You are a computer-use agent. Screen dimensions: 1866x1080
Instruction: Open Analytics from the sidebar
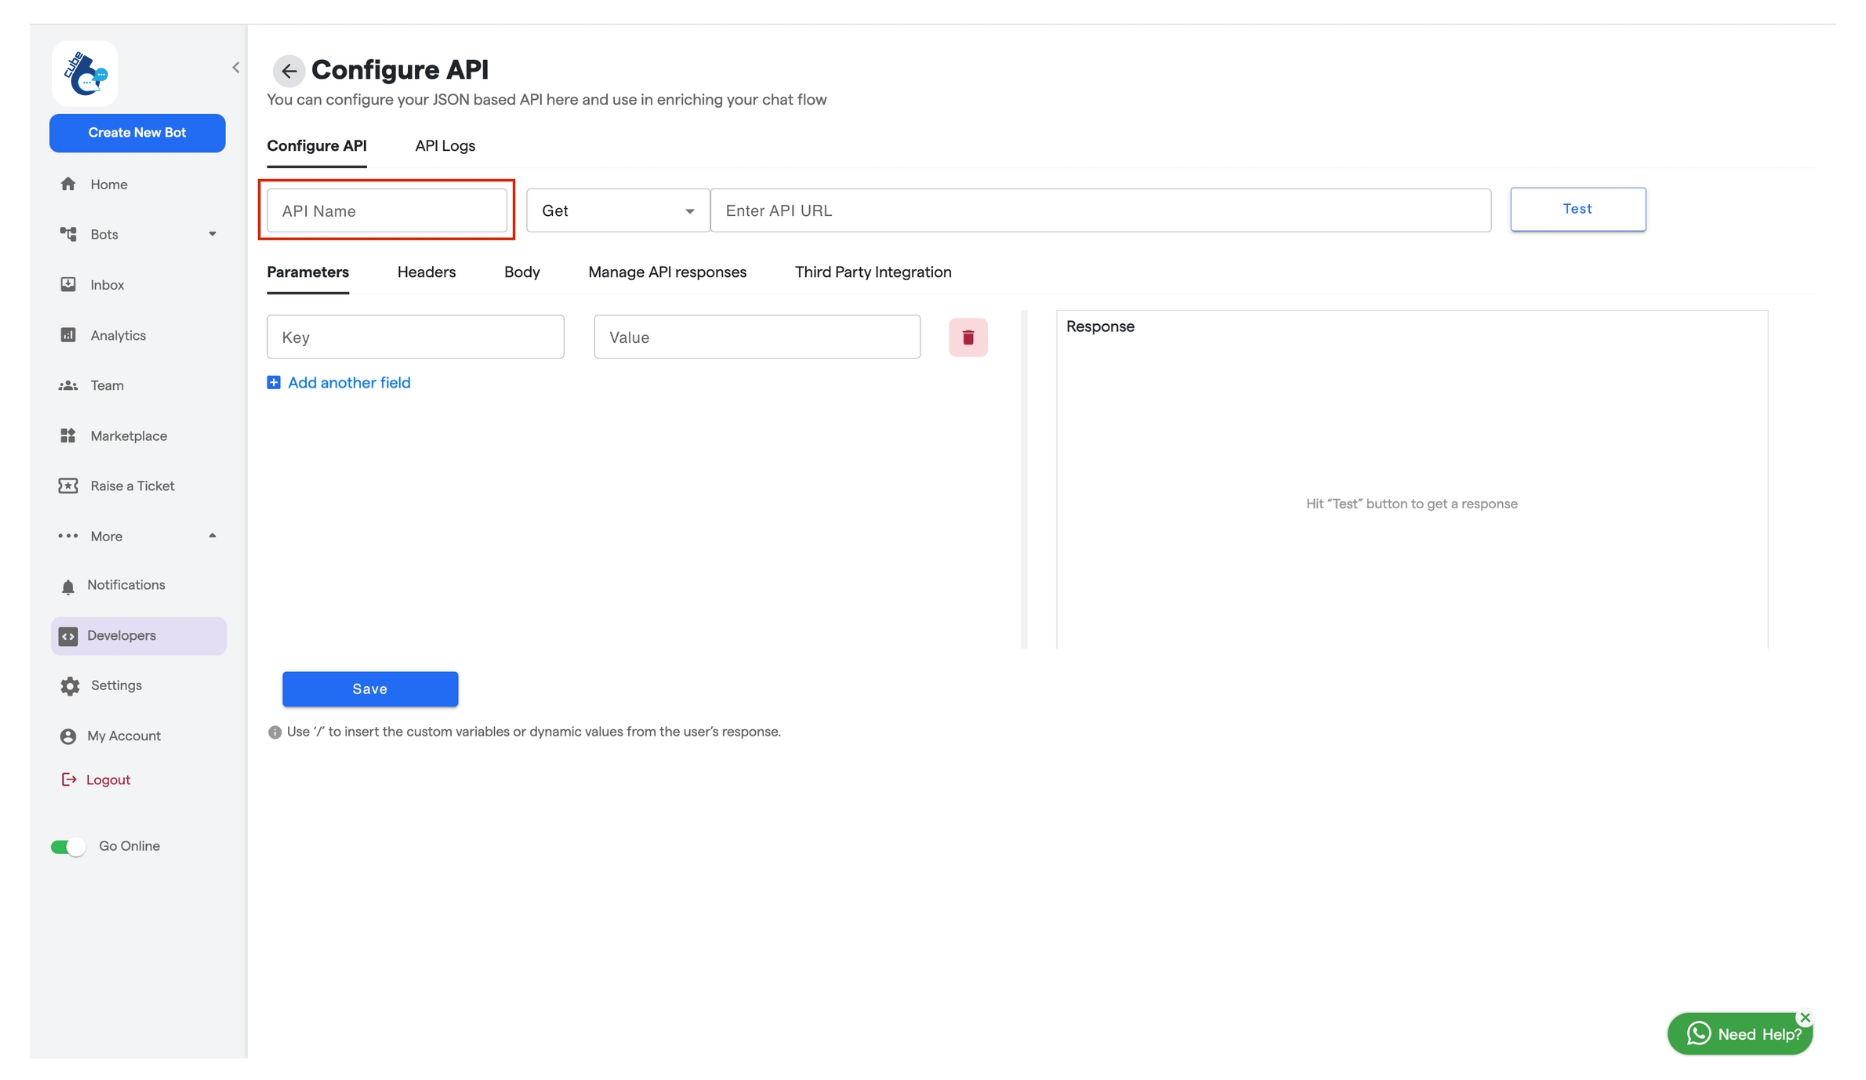[x=68, y=335]
